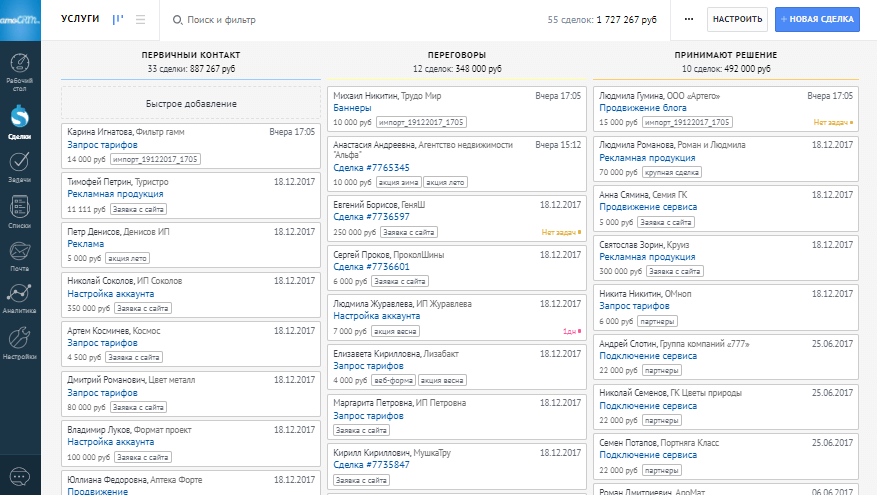Click the Поиск и фильтр search field

pyautogui.click(x=300, y=19)
